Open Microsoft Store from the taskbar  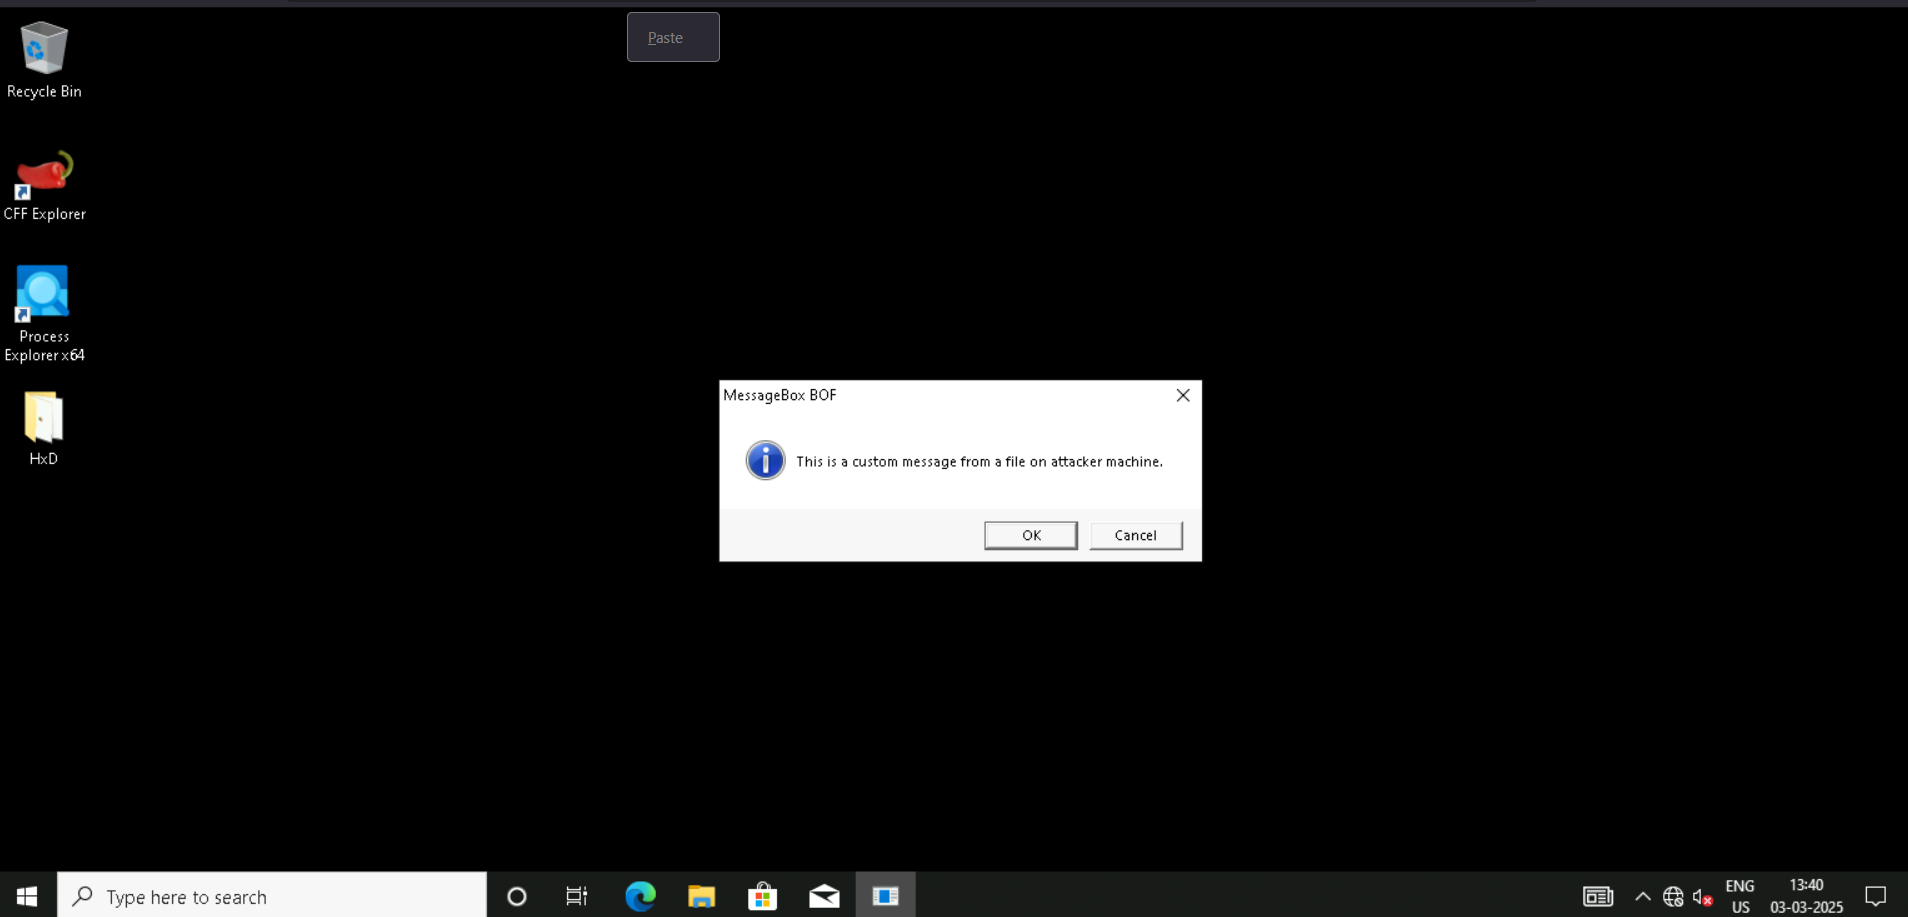point(763,896)
